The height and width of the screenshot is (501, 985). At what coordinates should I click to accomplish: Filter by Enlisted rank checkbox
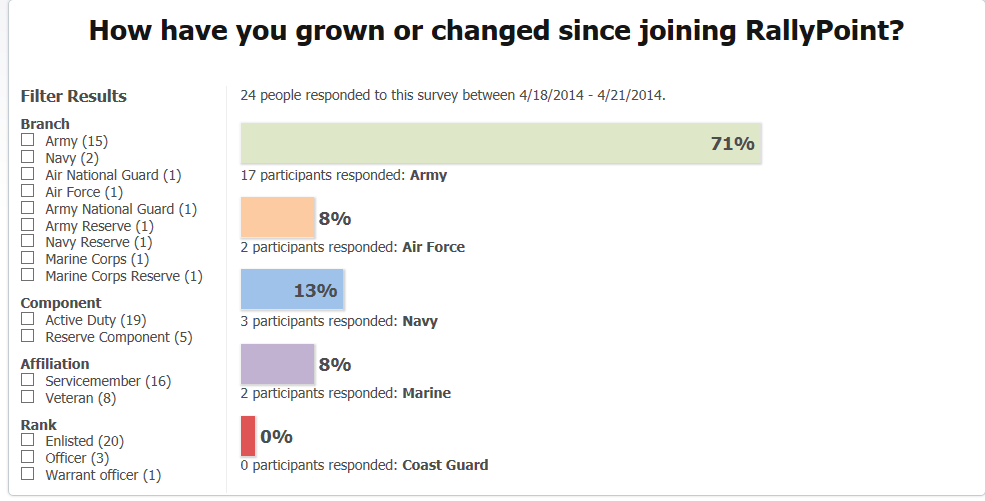[28, 440]
